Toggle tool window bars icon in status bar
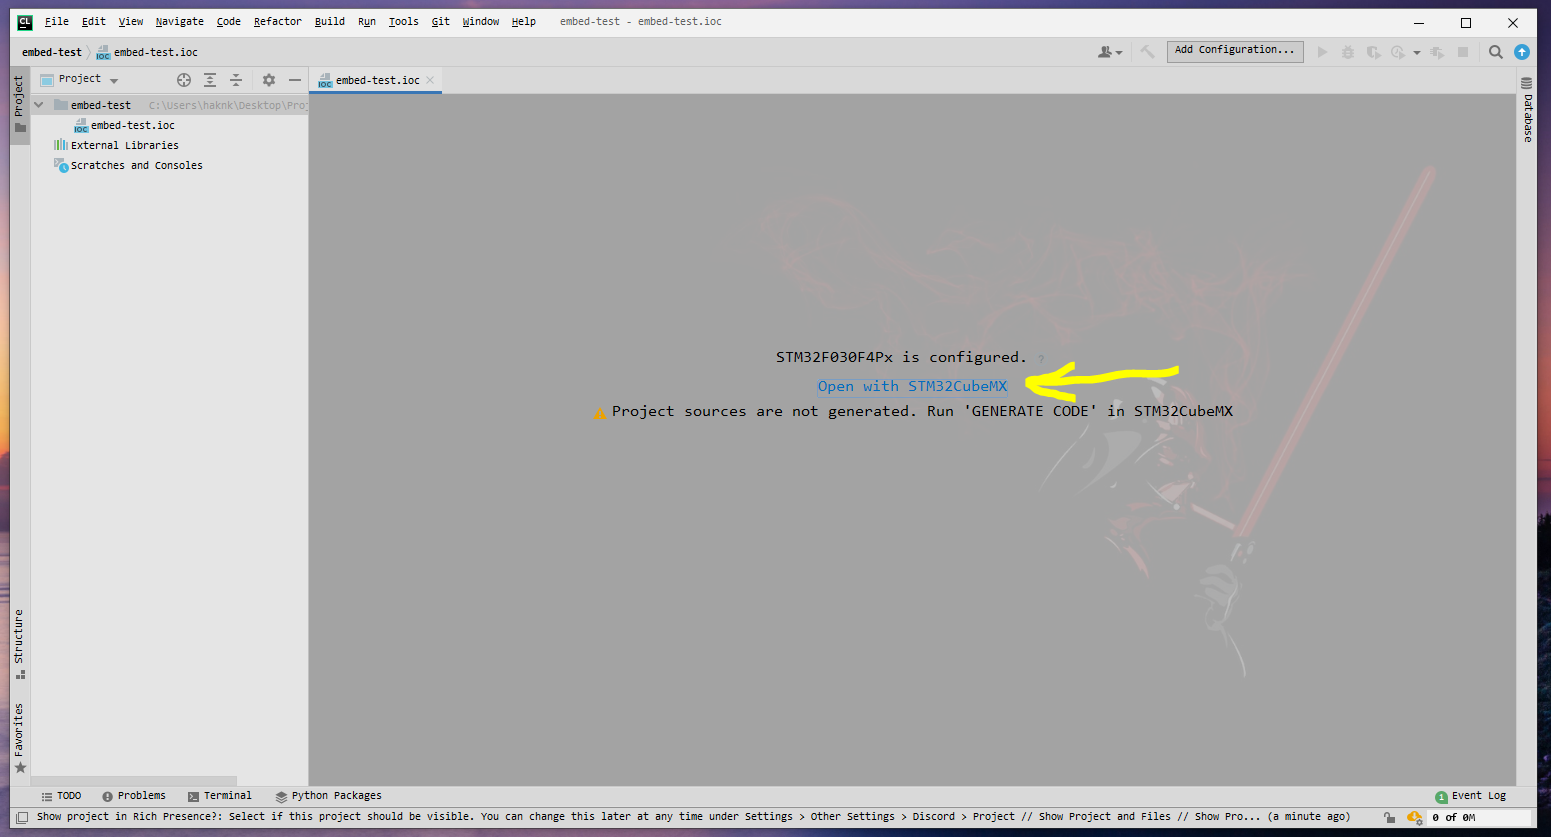This screenshot has height=837, width=1551. pyautogui.click(x=20, y=817)
